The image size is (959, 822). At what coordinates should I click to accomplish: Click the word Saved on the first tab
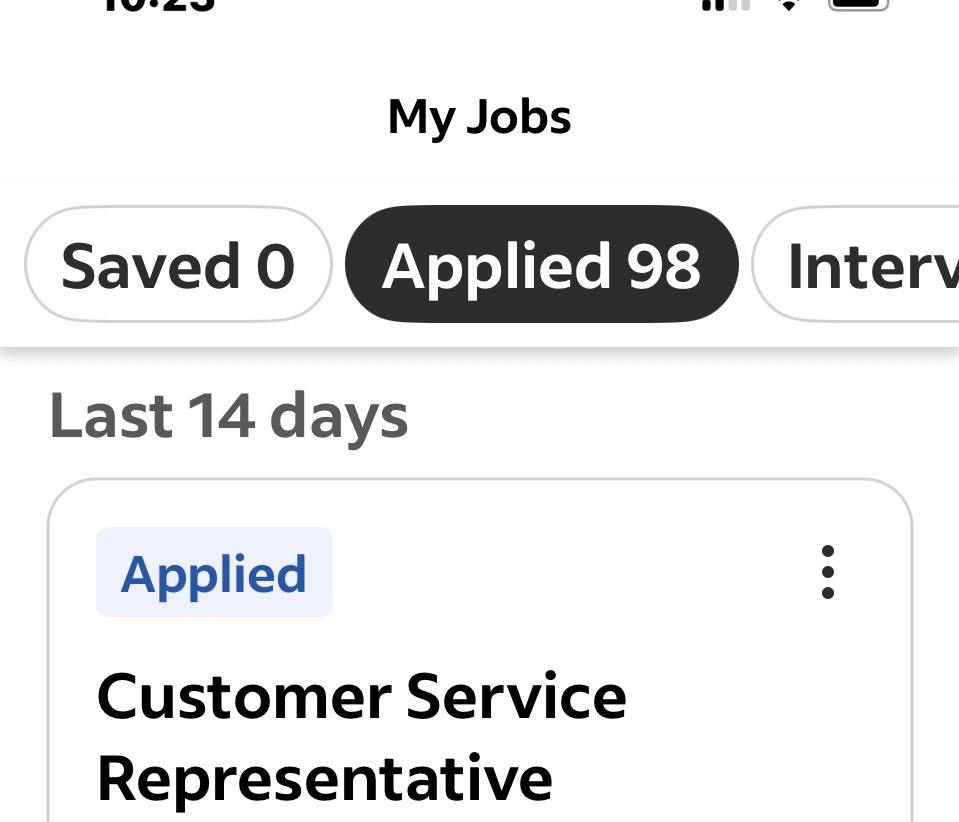[150, 266]
